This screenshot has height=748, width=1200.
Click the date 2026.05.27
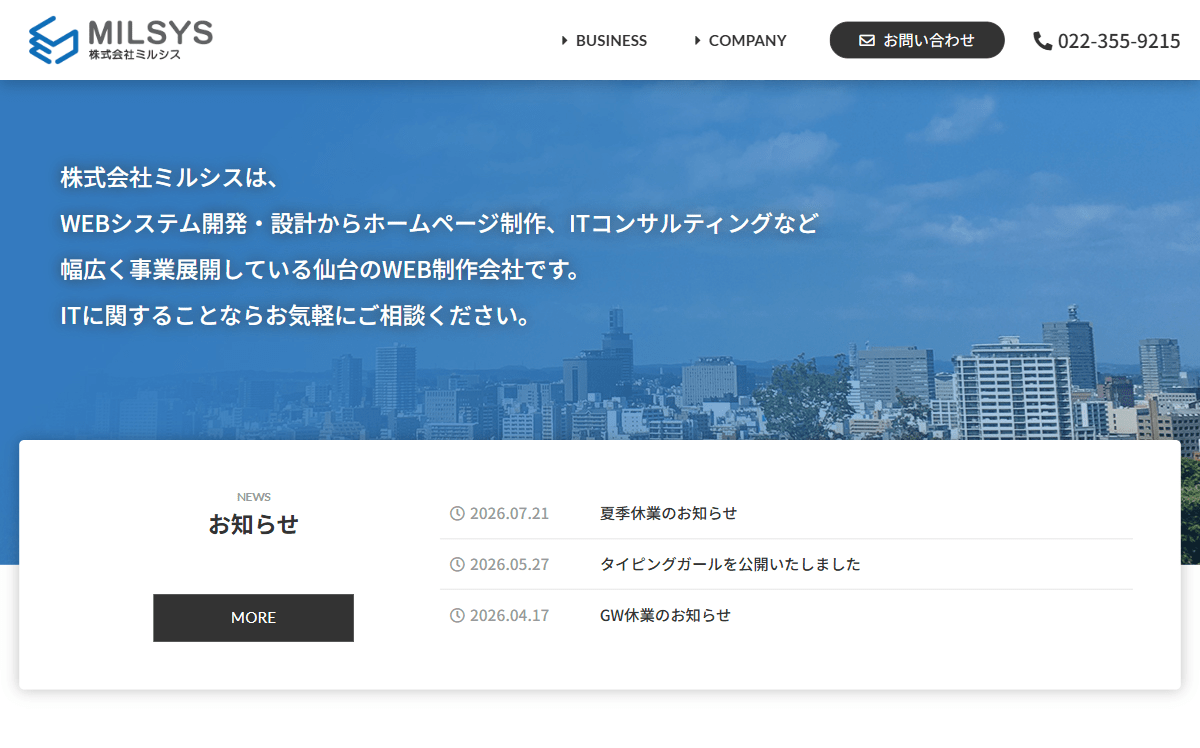(x=509, y=564)
